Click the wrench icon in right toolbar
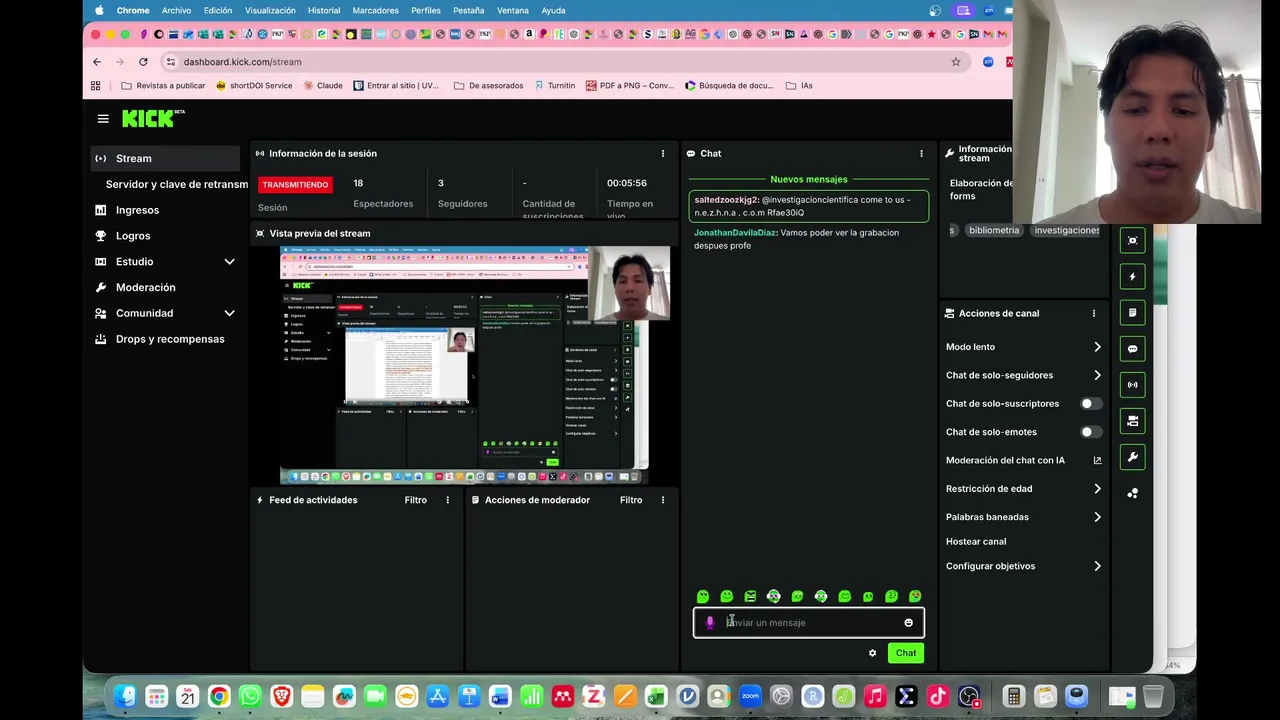This screenshot has width=1280, height=720. [1132, 457]
